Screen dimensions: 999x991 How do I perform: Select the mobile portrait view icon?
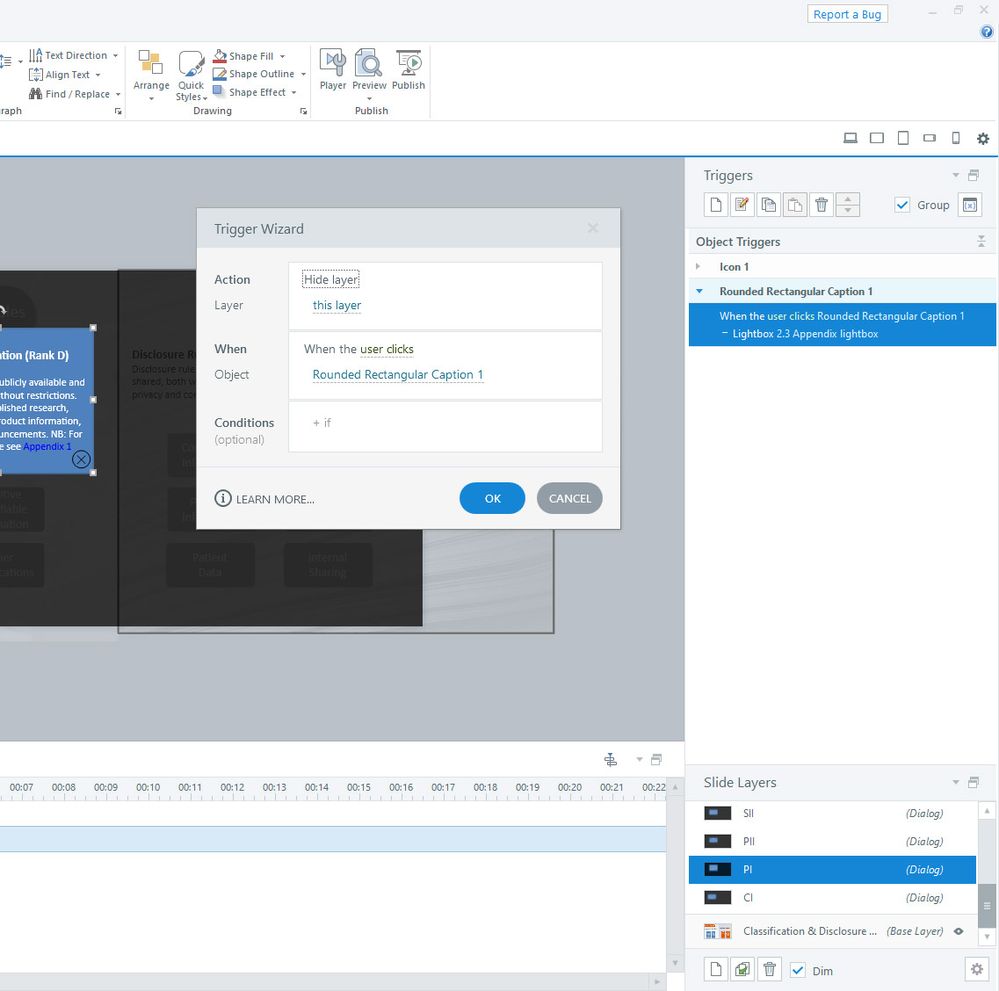(x=955, y=138)
